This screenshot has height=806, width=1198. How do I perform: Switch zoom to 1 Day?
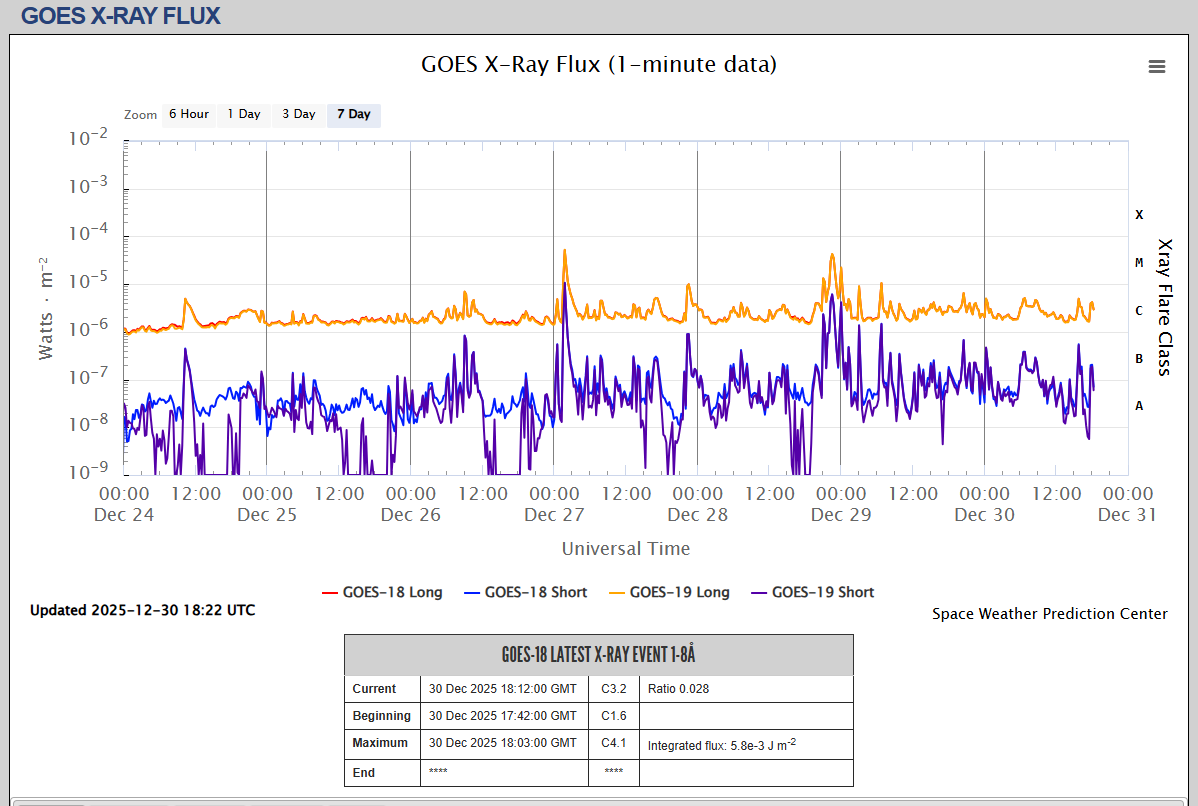pos(243,114)
